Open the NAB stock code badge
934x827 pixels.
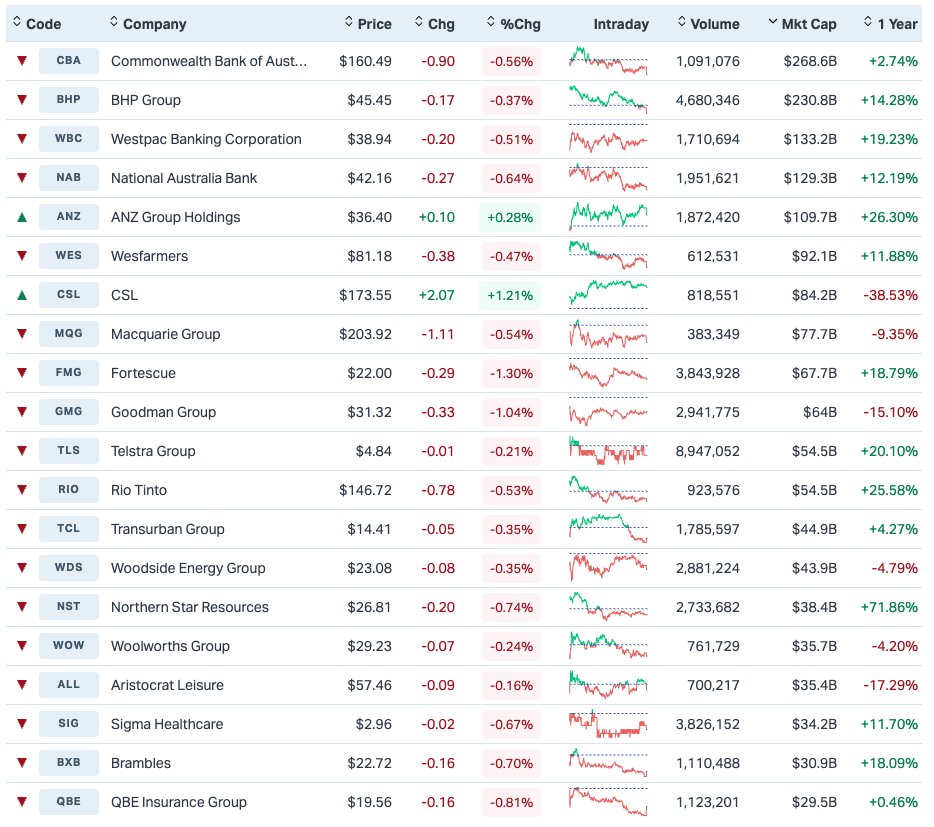[69, 178]
